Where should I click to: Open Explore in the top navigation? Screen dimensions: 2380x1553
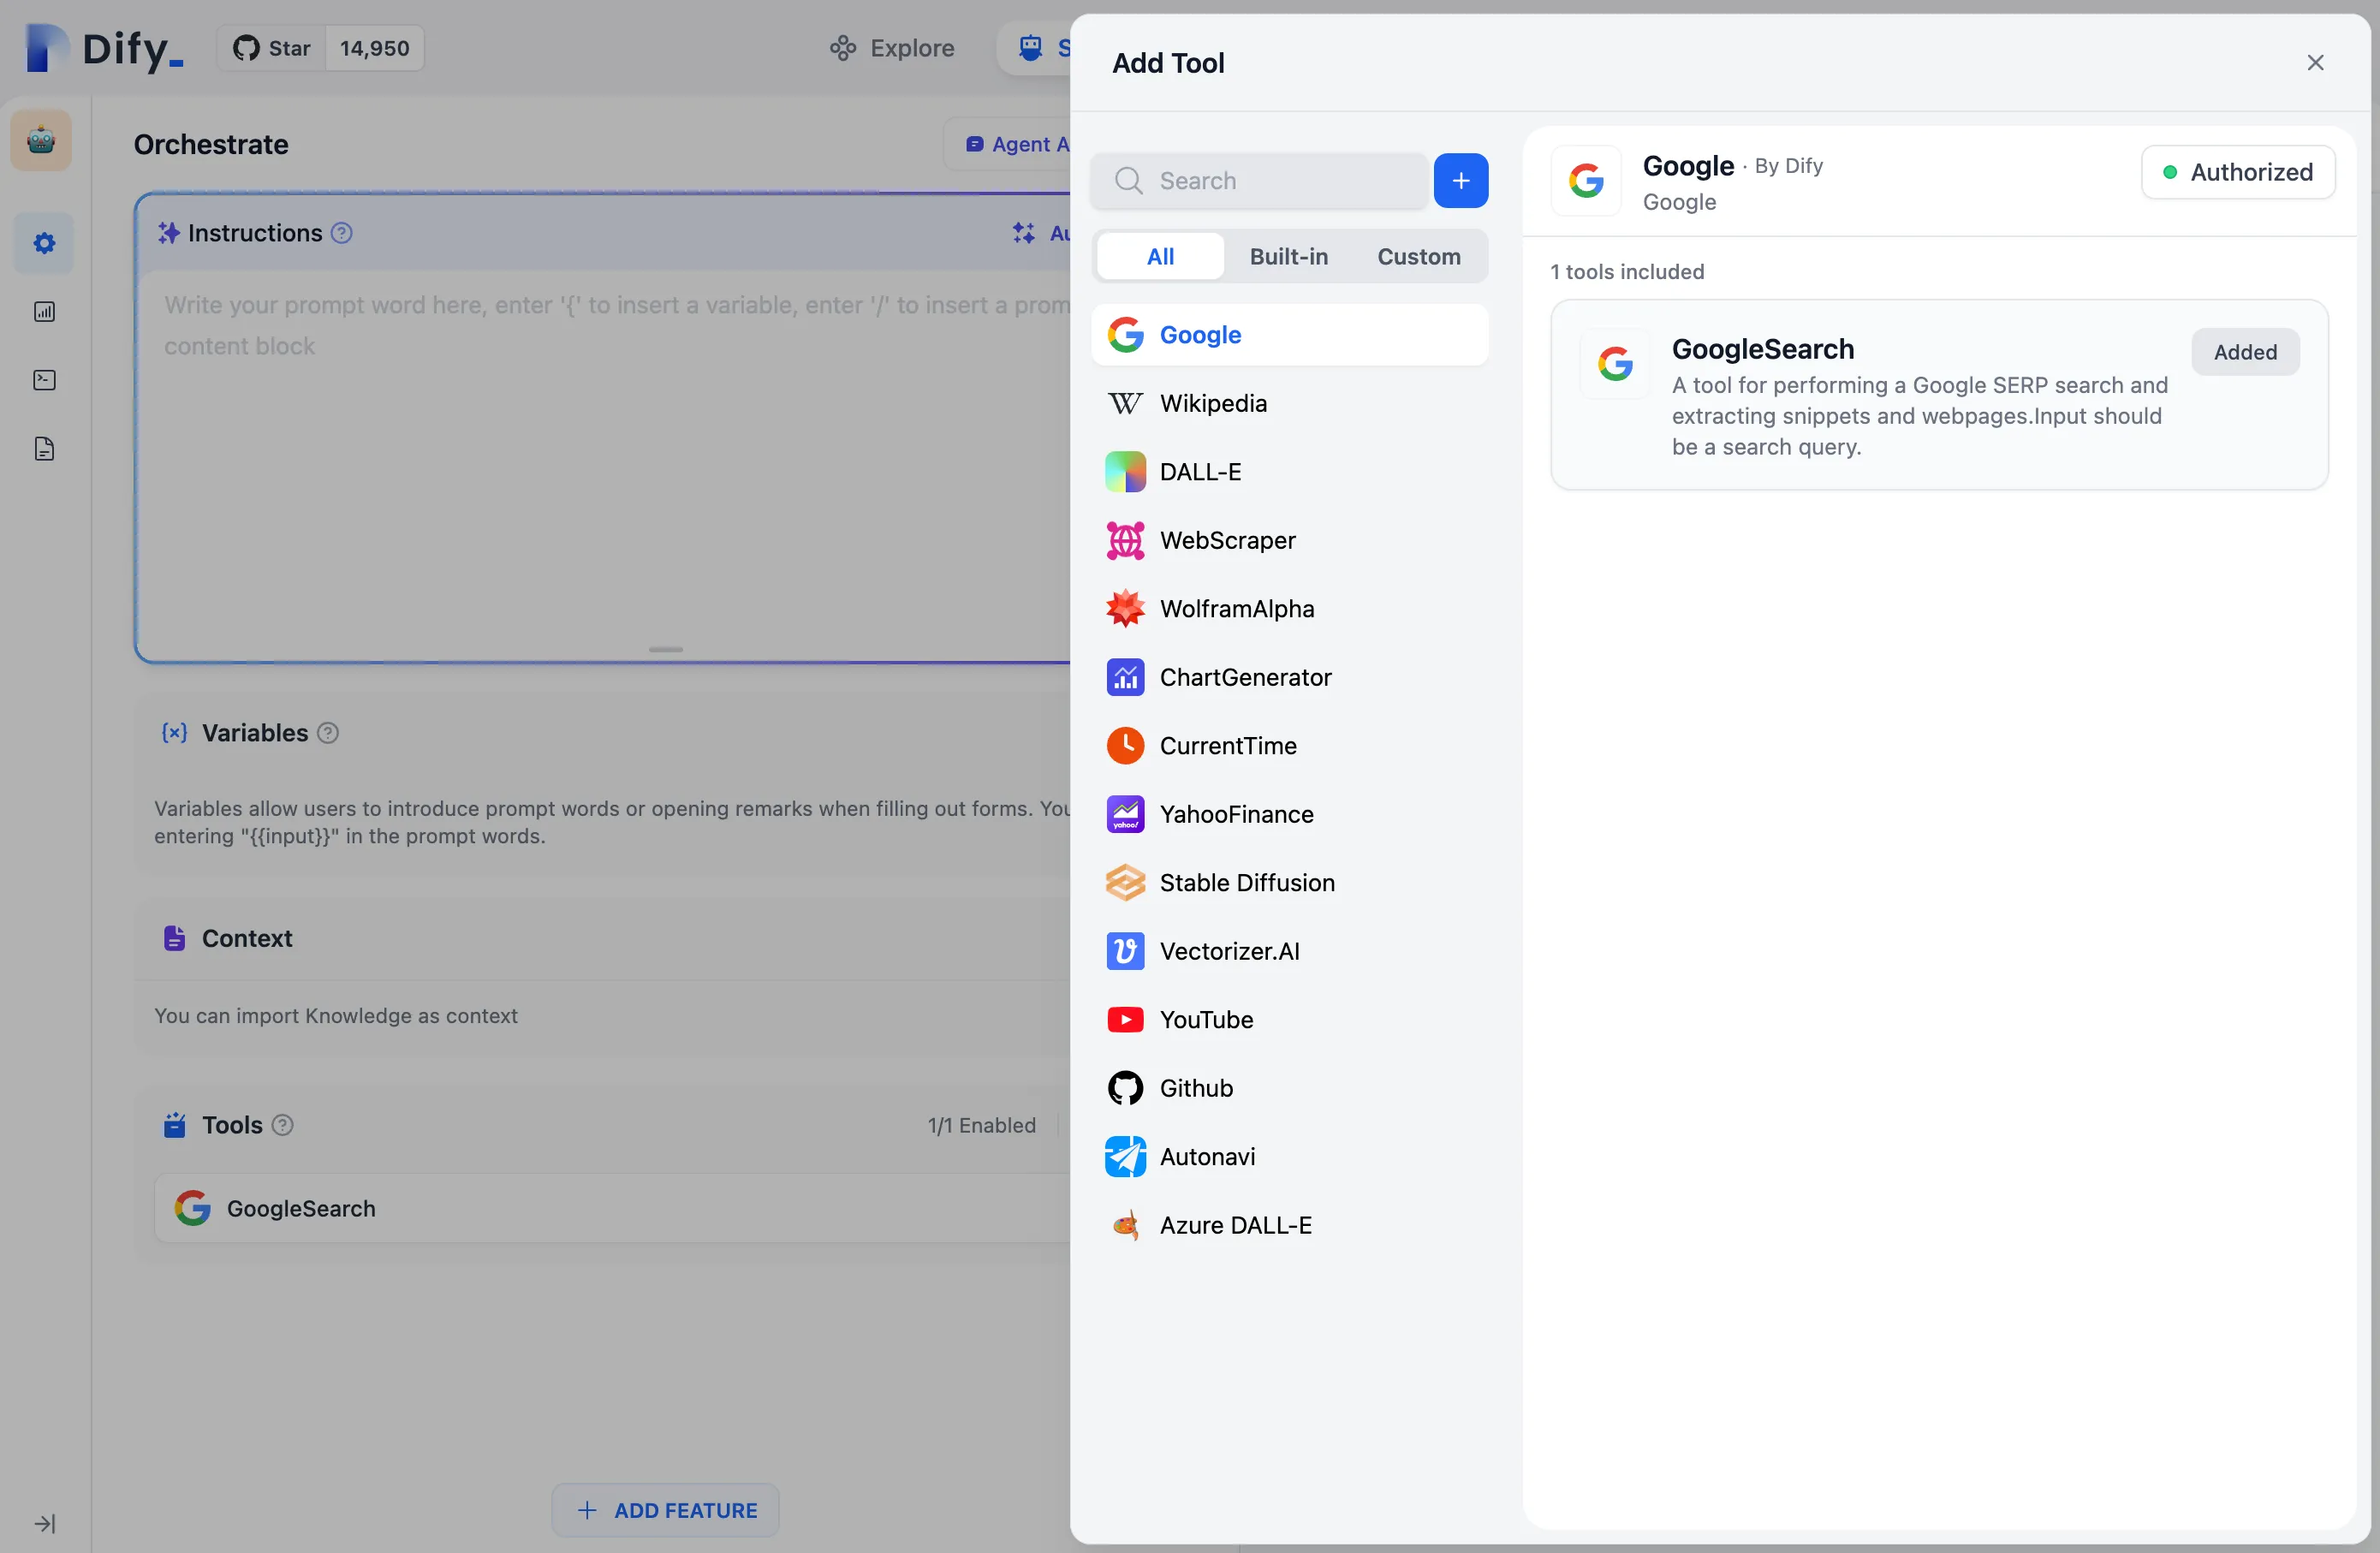click(x=892, y=48)
